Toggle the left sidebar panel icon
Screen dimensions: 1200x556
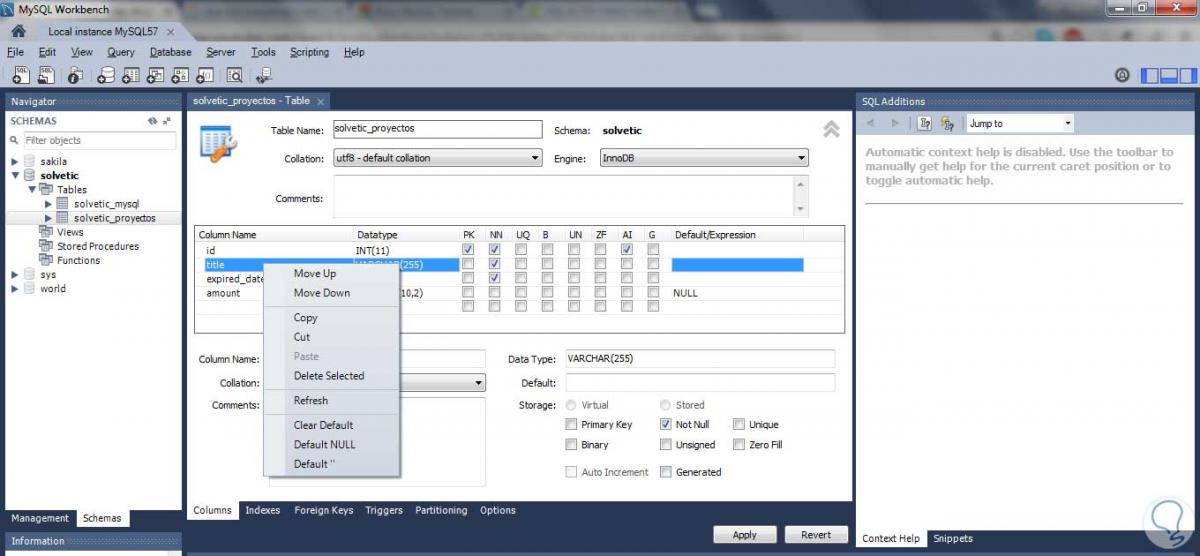(x=1150, y=75)
